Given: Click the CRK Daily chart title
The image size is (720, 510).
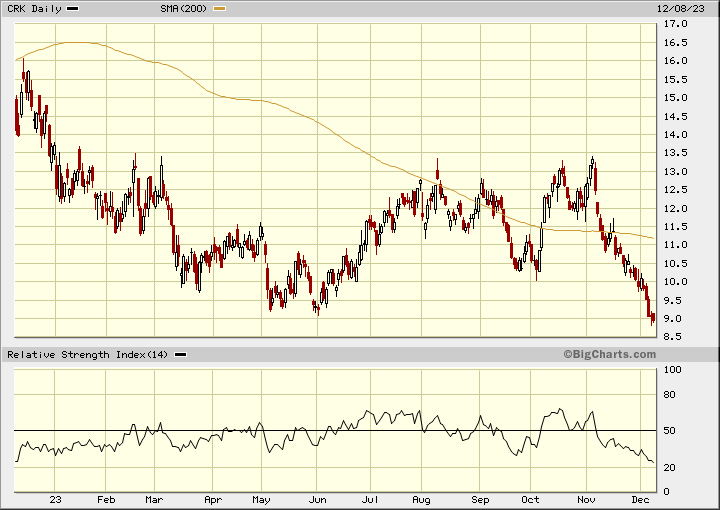Looking at the screenshot, I should click(34, 9).
